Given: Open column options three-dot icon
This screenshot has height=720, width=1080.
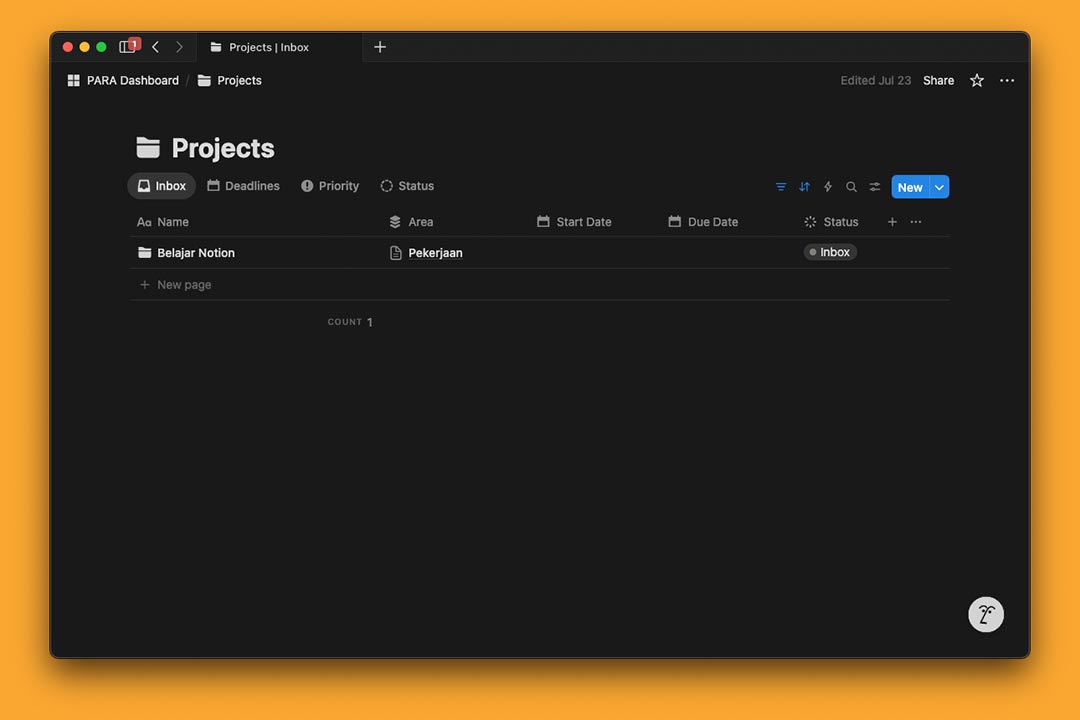Looking at the screenshot, I should click(x=915, y=222).
